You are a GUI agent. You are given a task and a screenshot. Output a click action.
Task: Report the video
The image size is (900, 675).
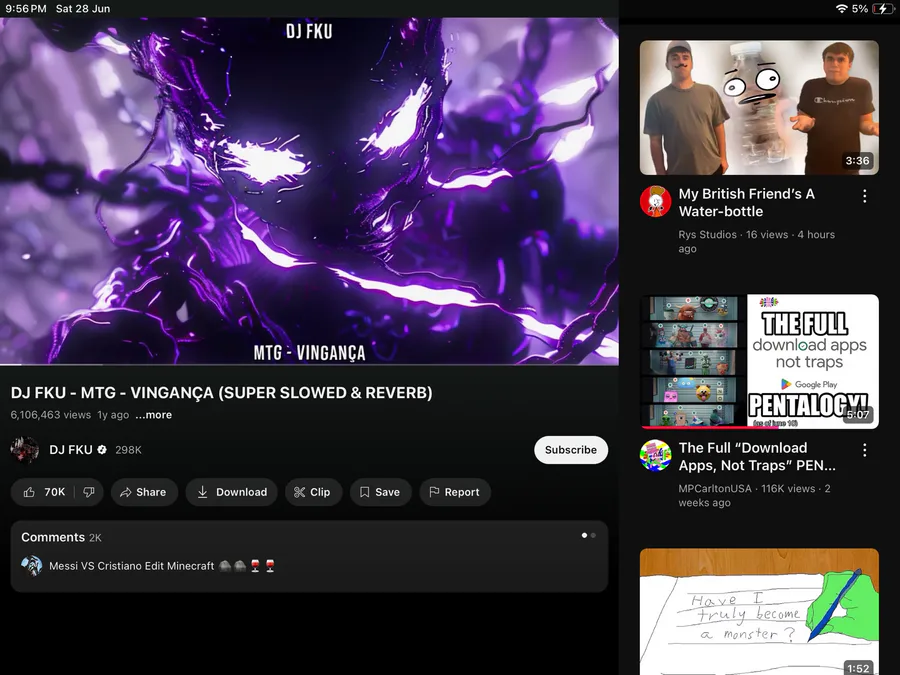pos(455,492)
